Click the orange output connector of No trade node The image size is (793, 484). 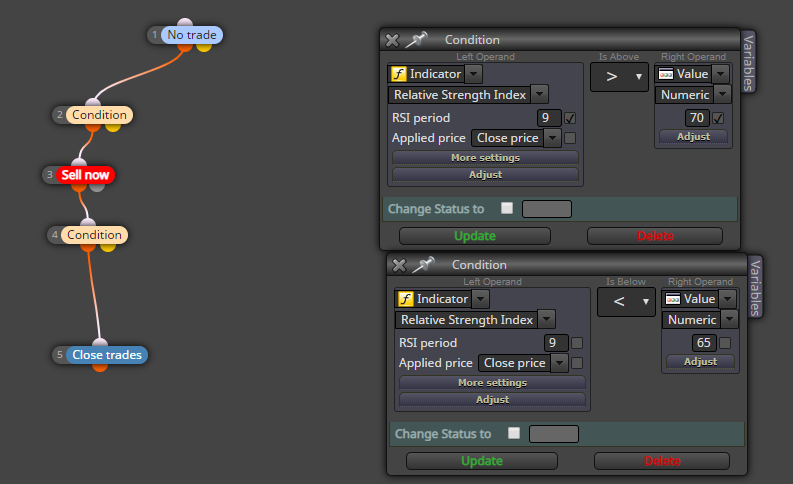point(185,47)
